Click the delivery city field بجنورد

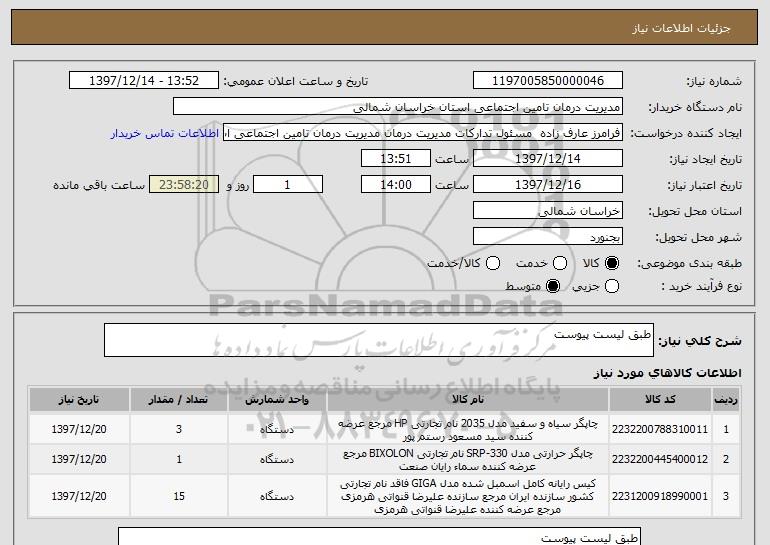click(548, 237)
